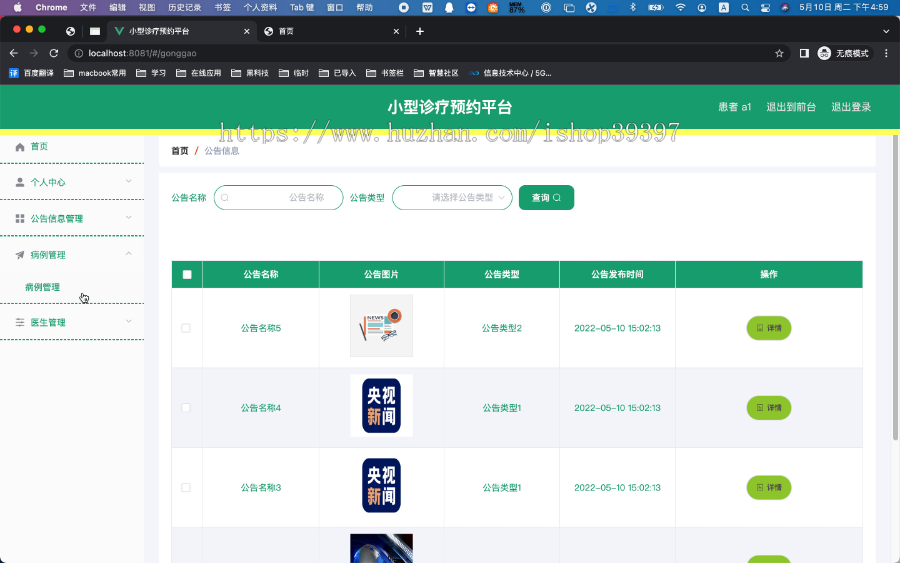Viewport: 900px width, 563px height.
Task: Collapse the 病例管理 menu chevron
Action: pos(129,254)
